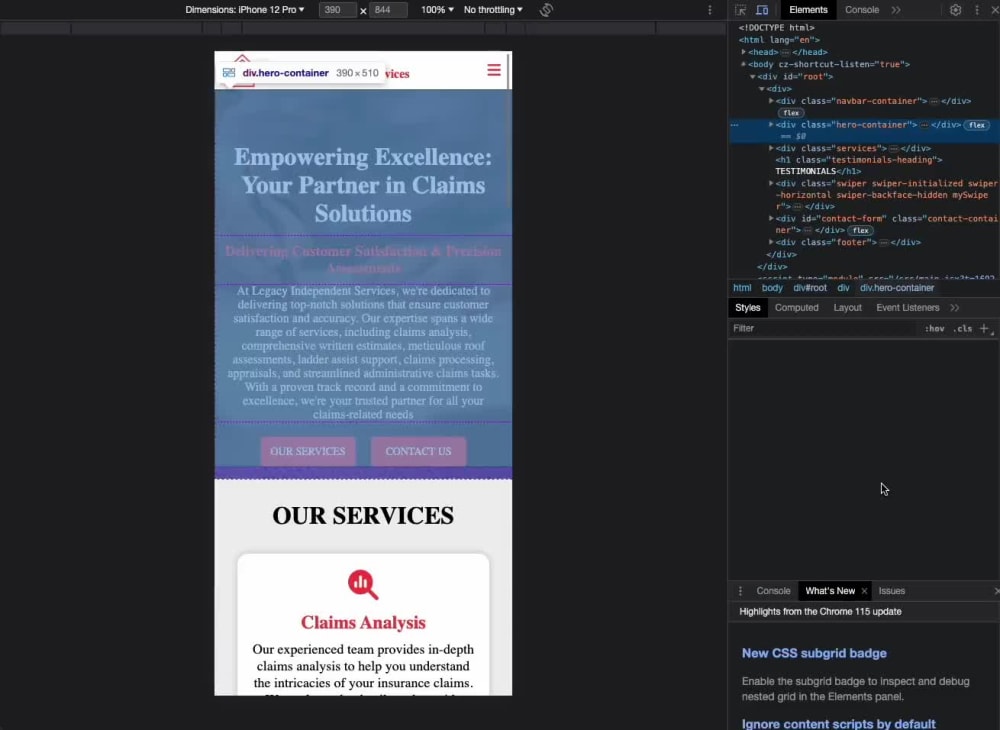Expand the head element node
1000x730 pixels.
click(744, 52)
